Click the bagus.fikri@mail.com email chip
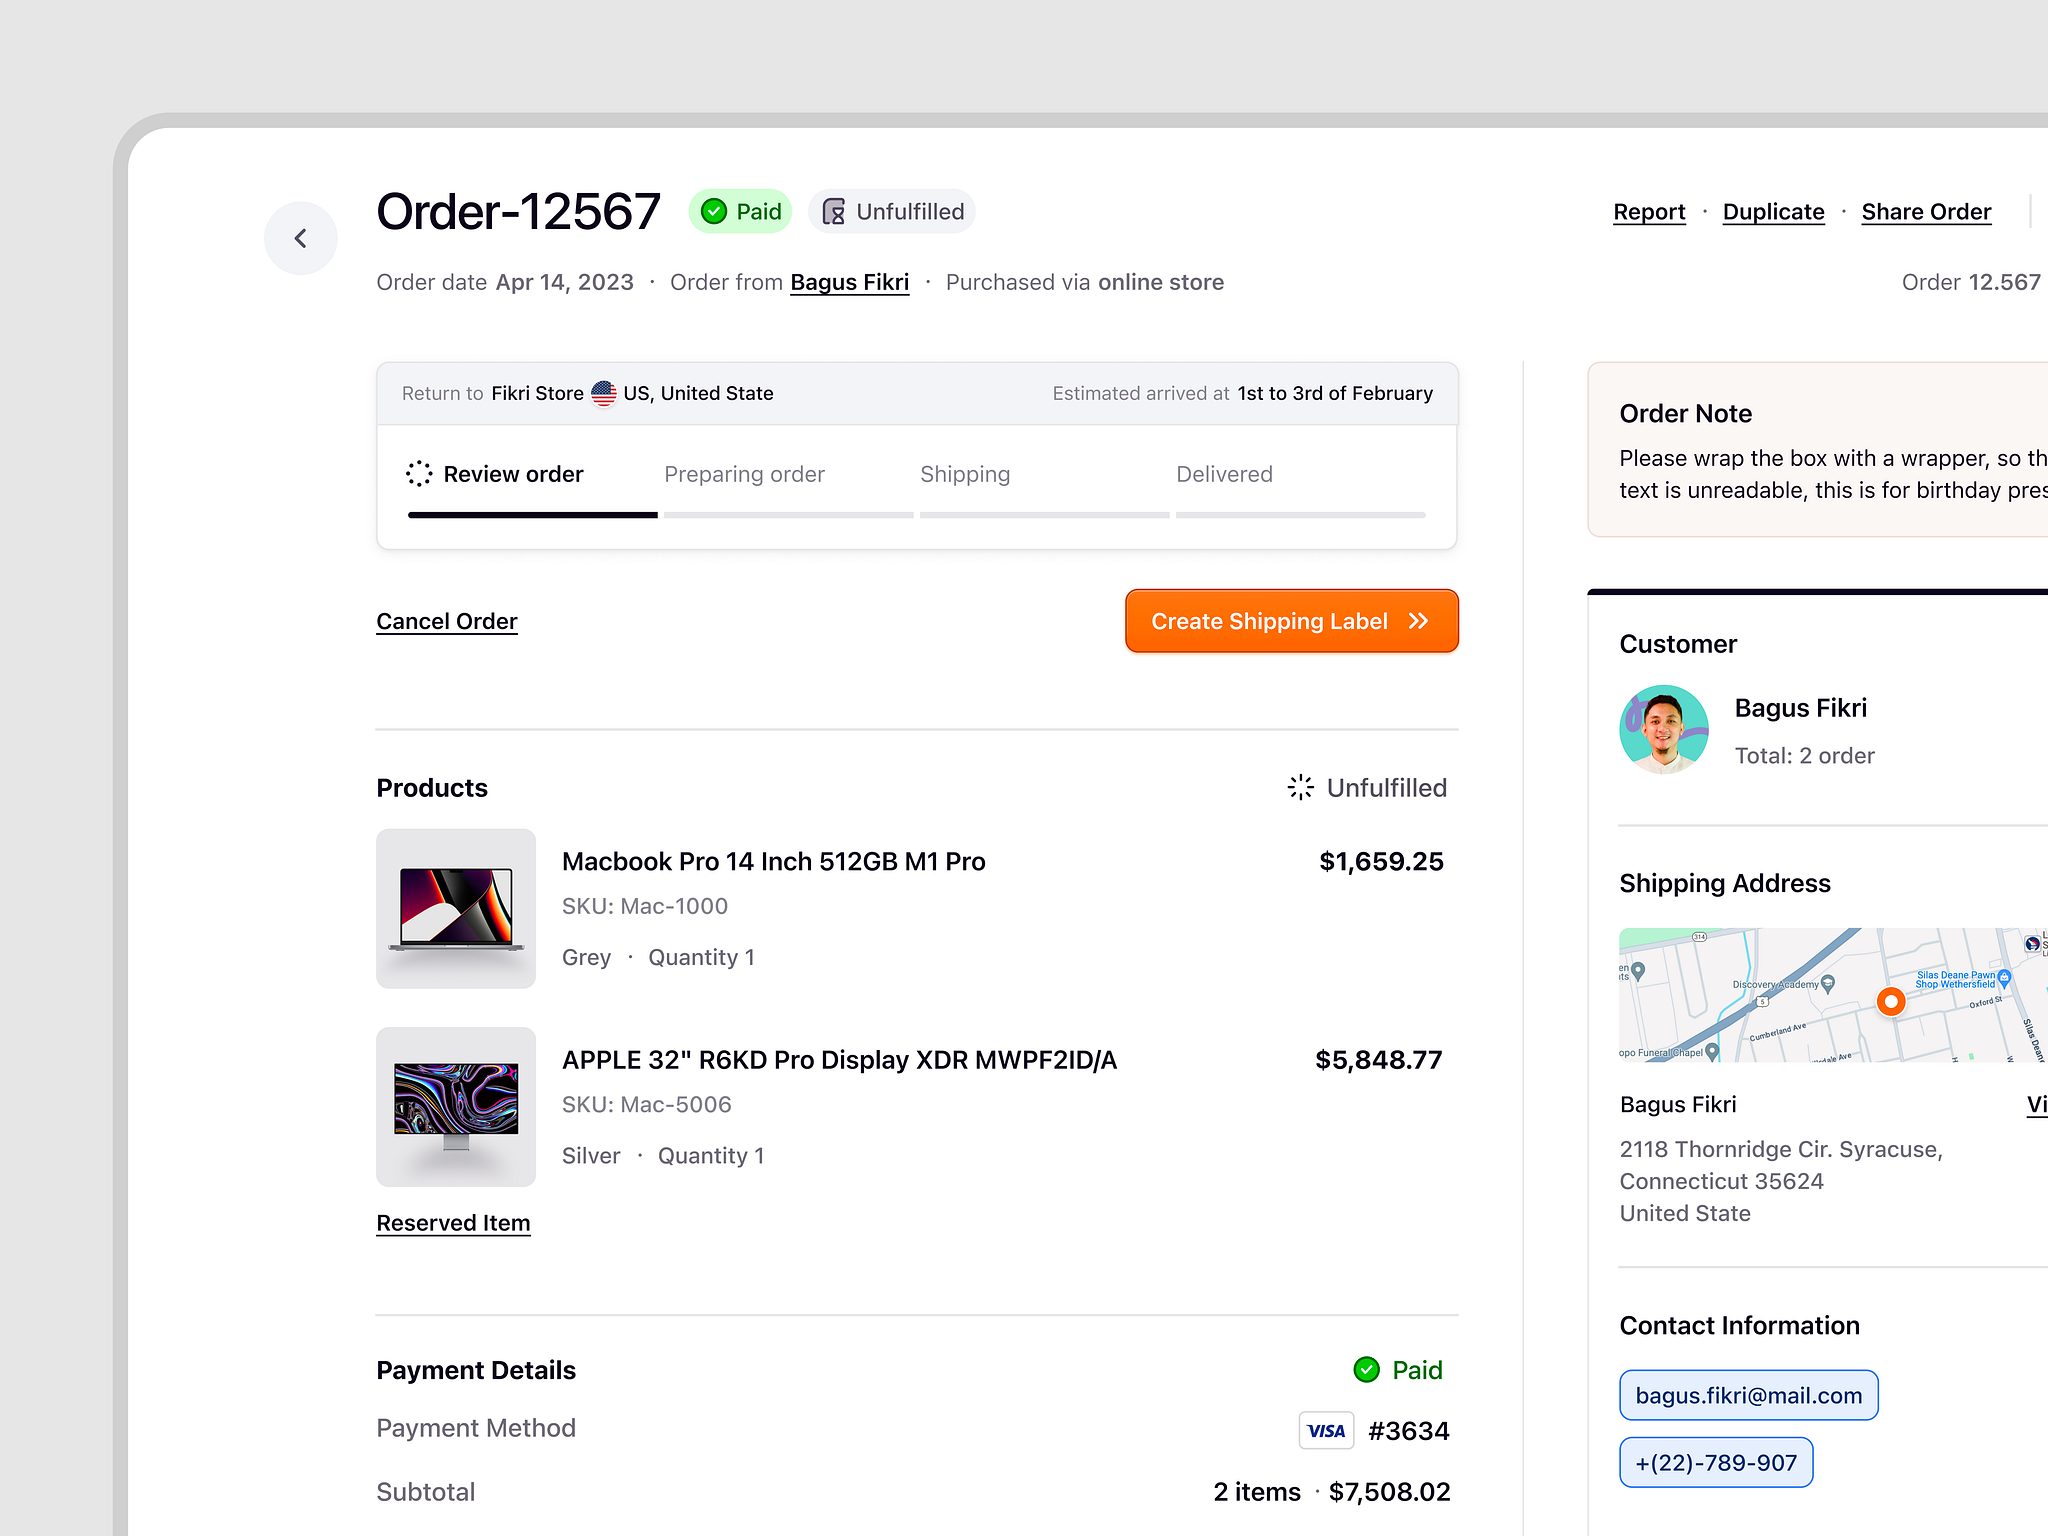2048x1536 pixels. 1748,1395
